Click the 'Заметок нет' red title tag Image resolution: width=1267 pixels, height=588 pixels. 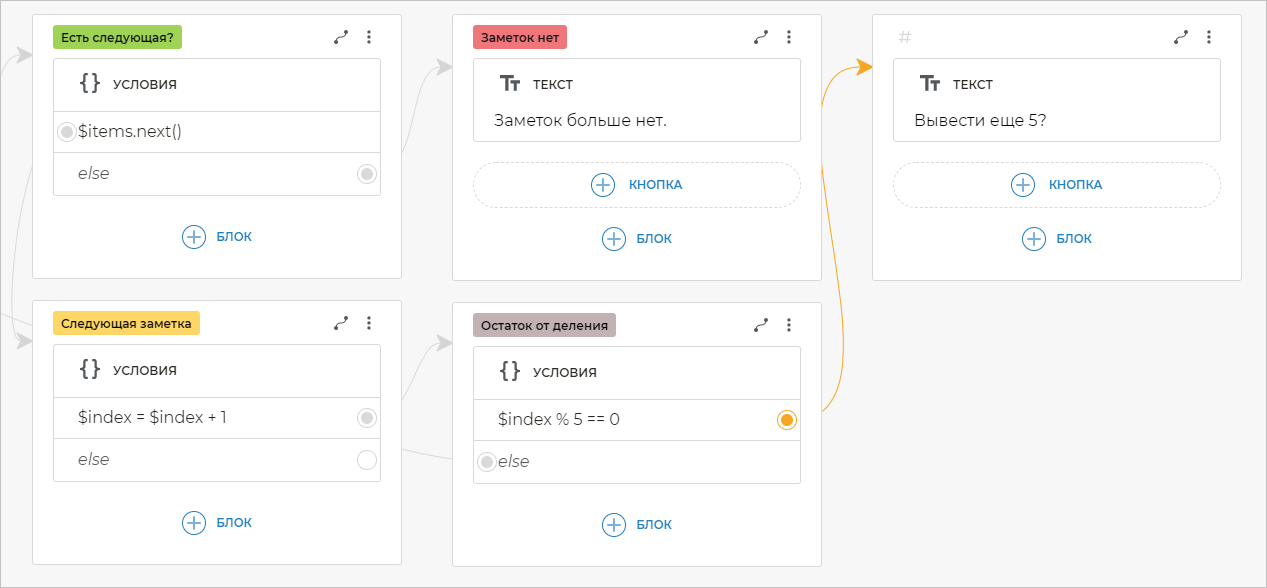[x=519, y=37]
